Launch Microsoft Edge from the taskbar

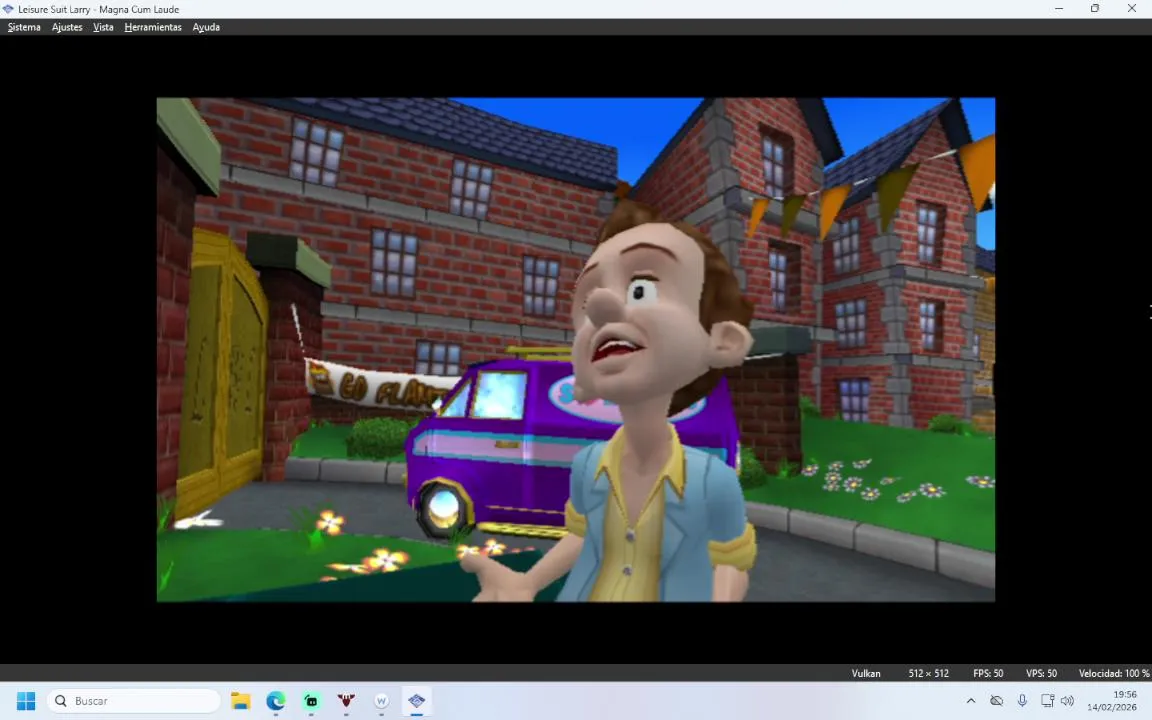276,701
